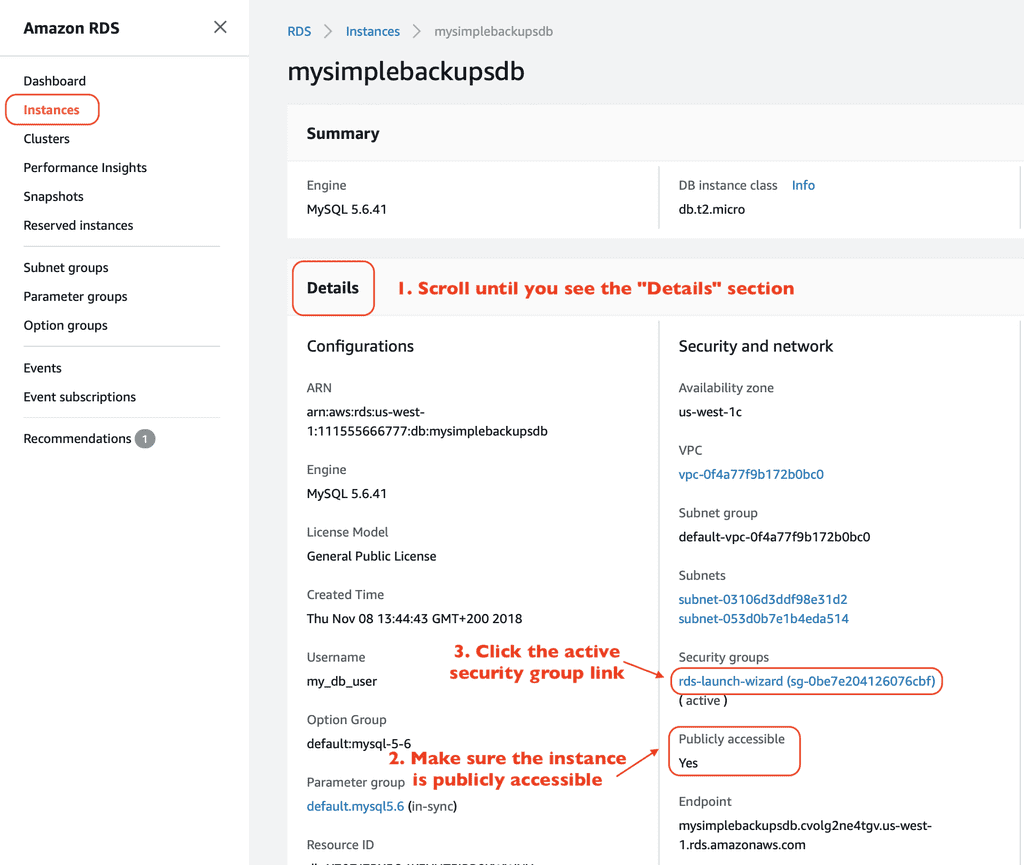1024x865 pixels.
Task: Open Performance Insights
Action: click(85, 168)
